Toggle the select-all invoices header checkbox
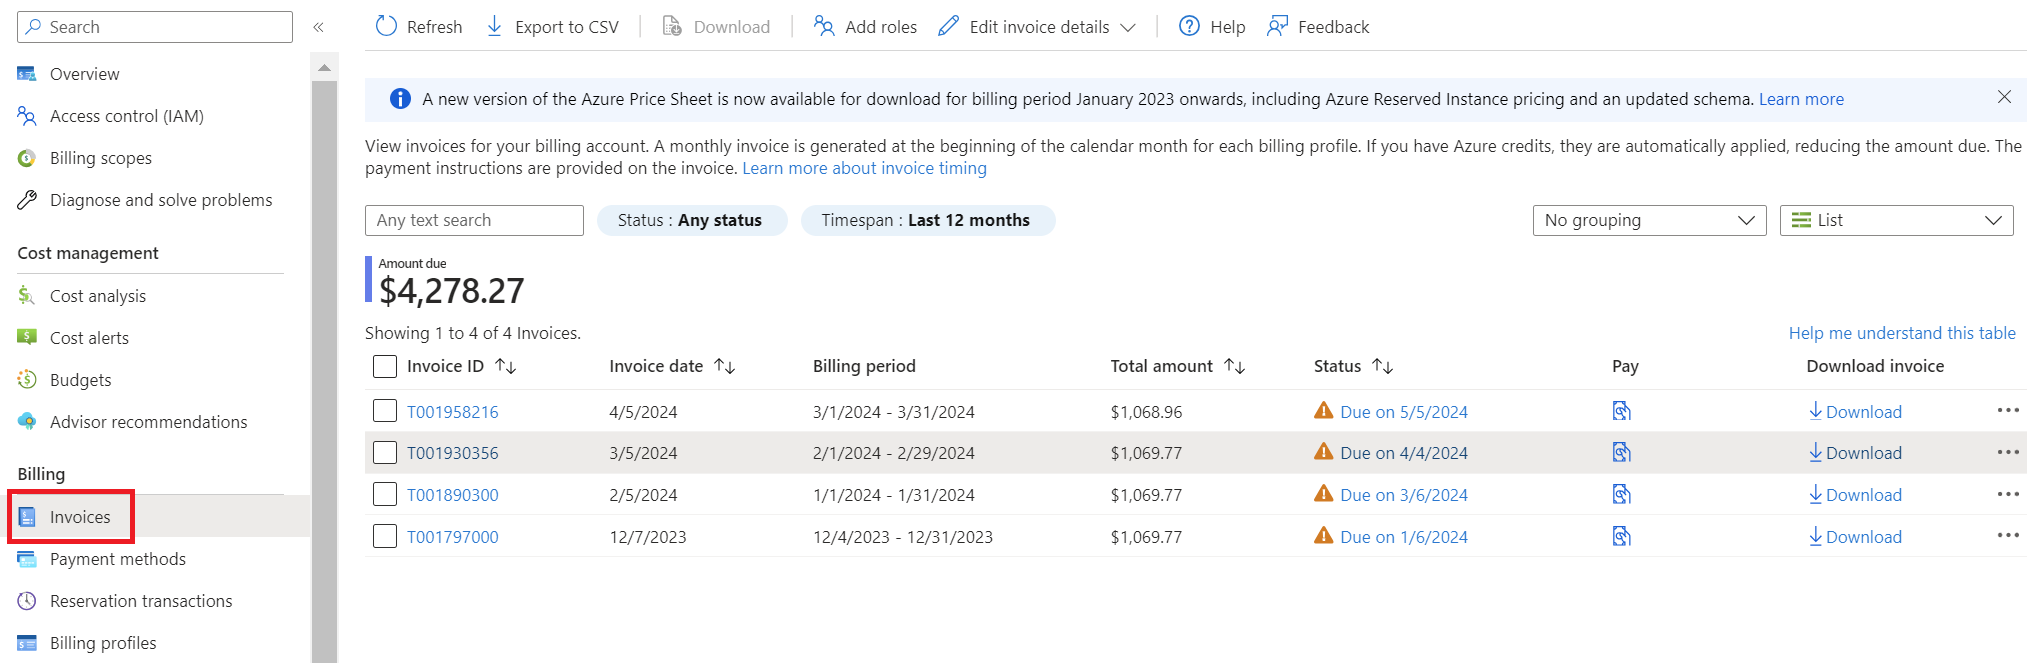The width and height of the screenshot is (2036, 663). coord(385,367)
